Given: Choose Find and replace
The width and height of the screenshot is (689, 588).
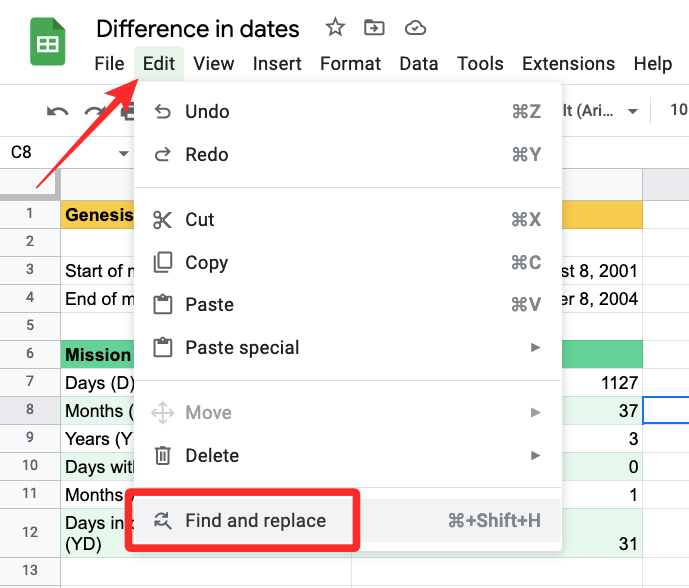Looking at the screenshot, I should click(348, 520).
